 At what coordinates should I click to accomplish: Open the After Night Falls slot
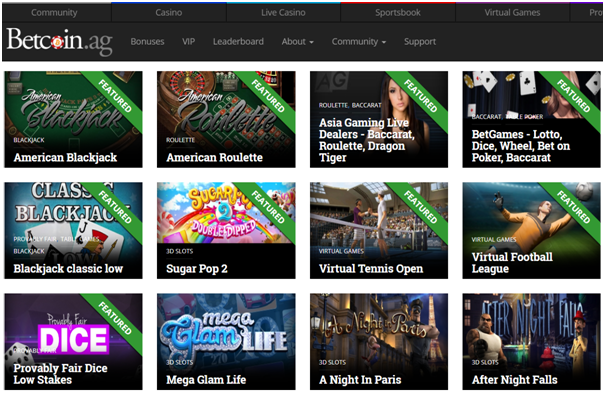[531, 342]
